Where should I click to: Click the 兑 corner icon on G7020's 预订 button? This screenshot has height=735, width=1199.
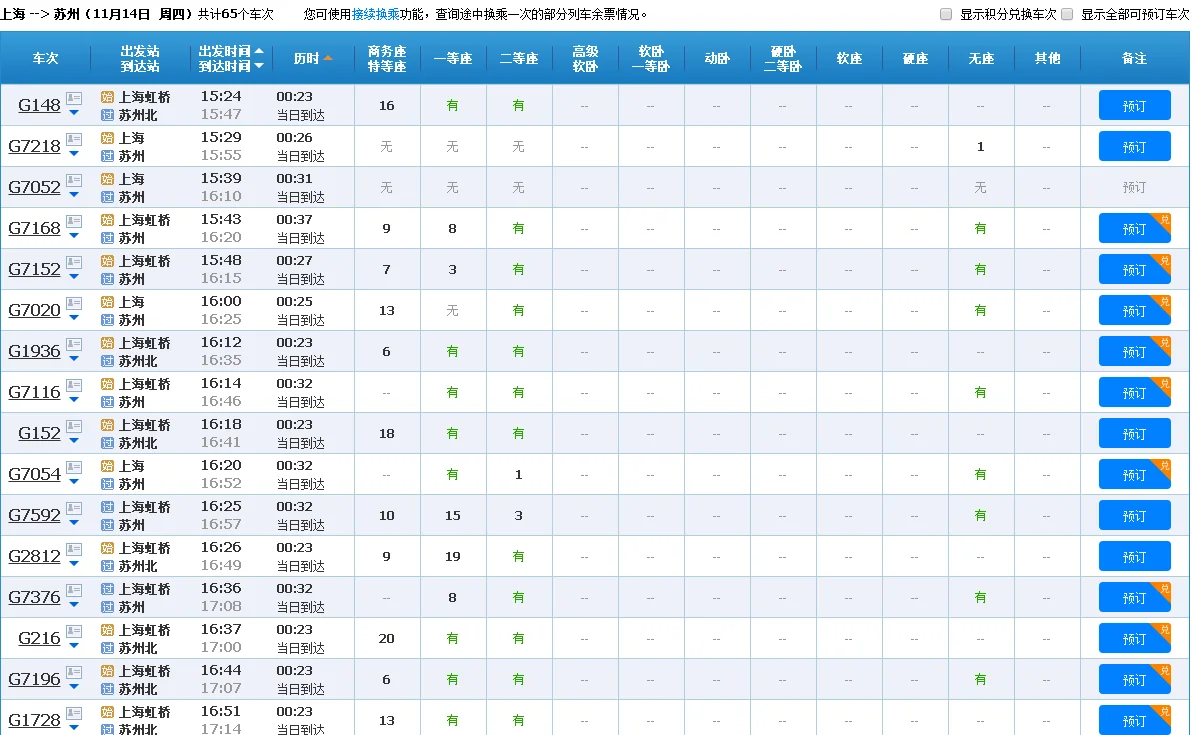(x=1164, y=302)
